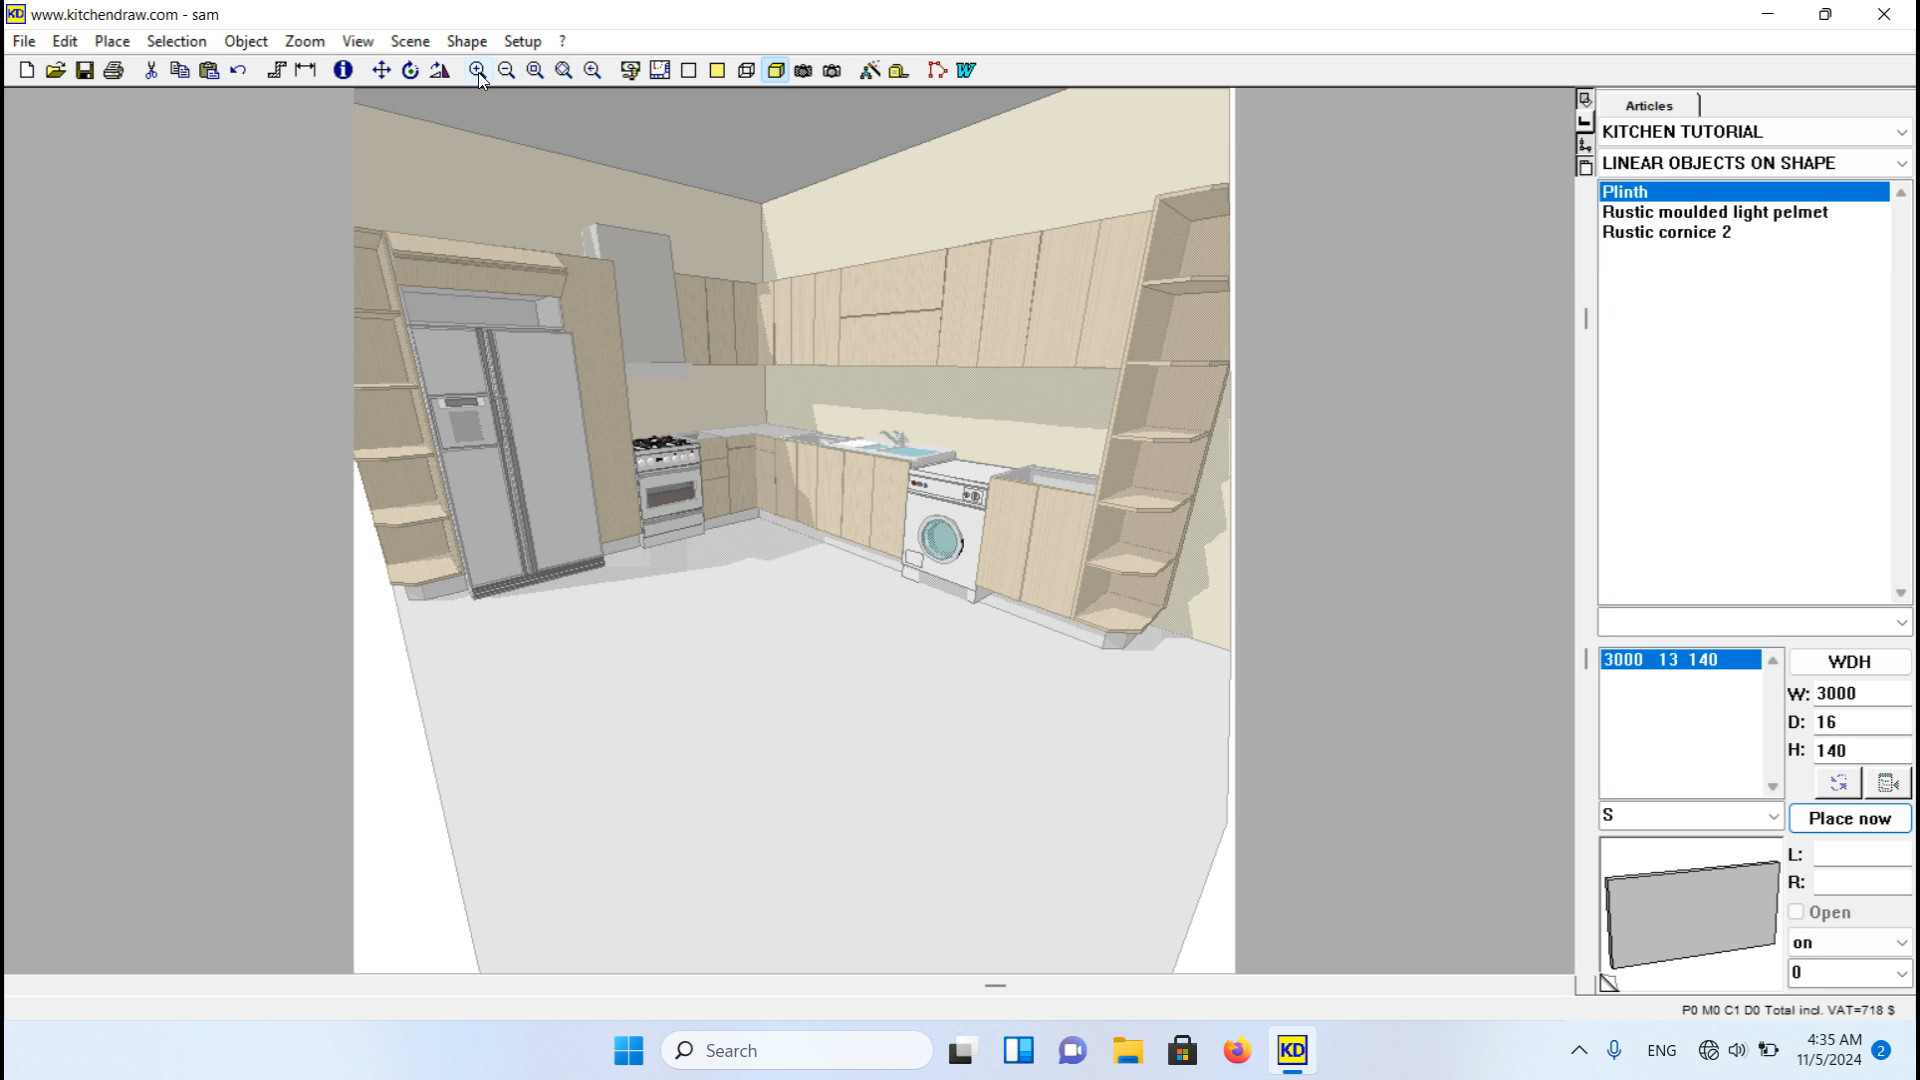Click the scissors Cut icon
This screenshot has width=1920, height=1080.
click(x=151, y=70)
